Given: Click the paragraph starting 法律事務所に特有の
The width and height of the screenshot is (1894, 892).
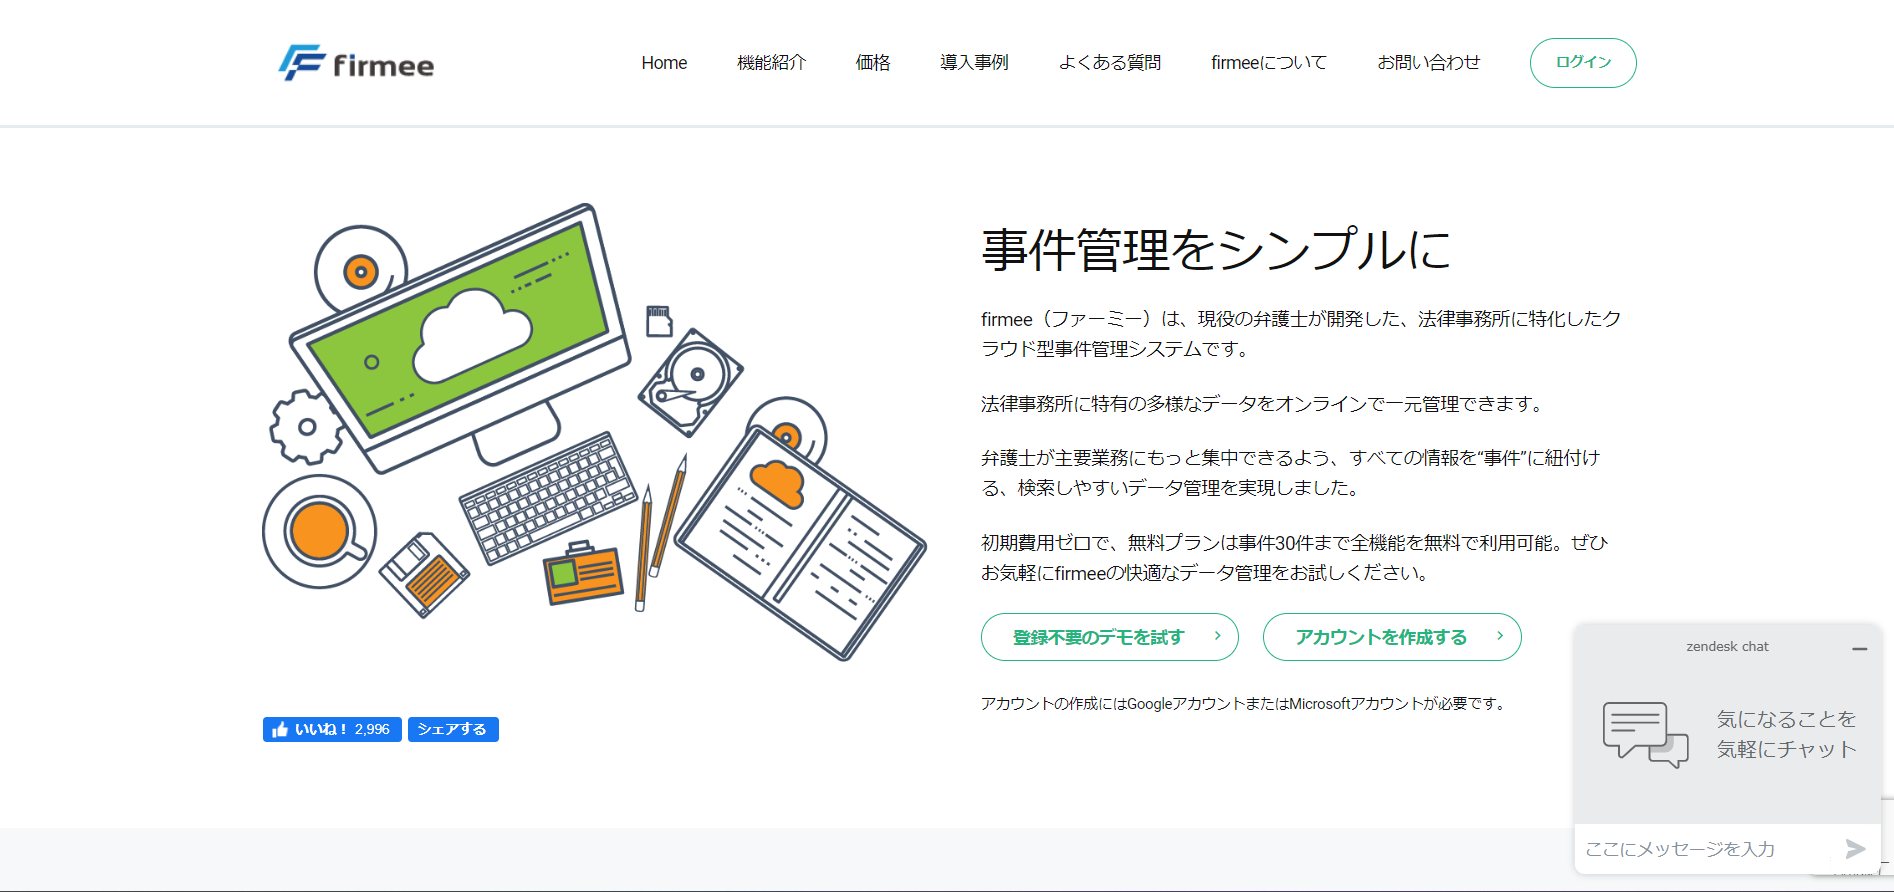Looking at the screenshot, I should tap(1264, 404).
